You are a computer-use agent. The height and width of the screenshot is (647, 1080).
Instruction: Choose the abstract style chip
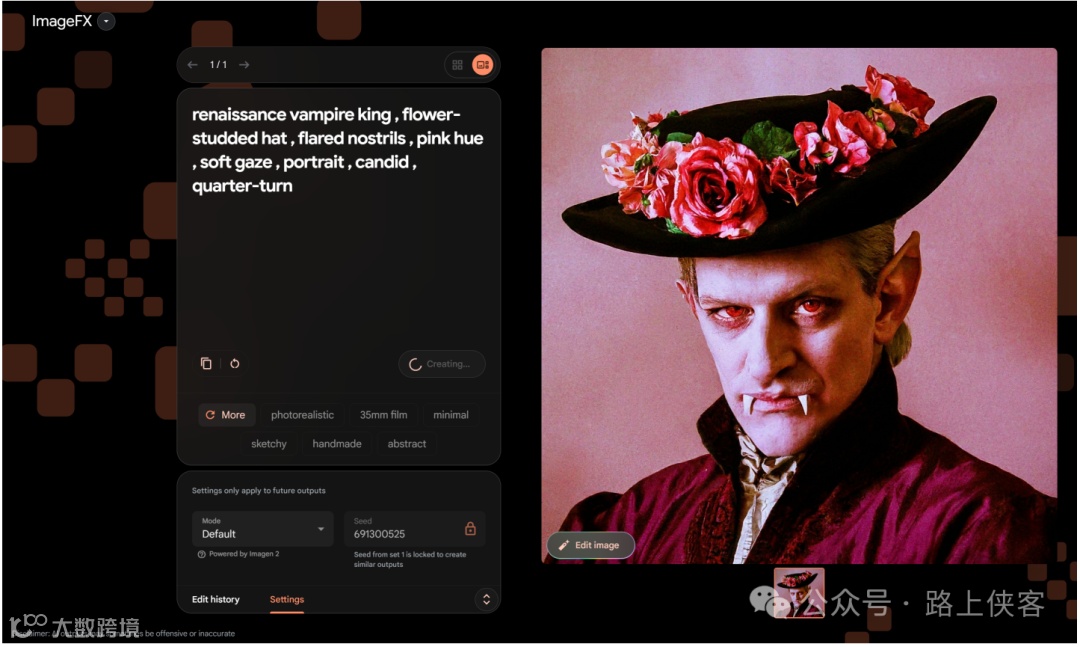407,444
